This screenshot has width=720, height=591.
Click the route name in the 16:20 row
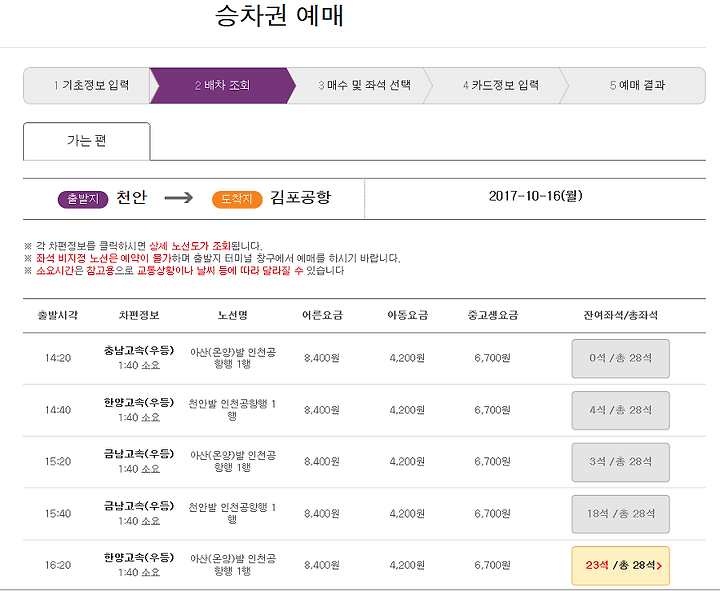[233, 564]
